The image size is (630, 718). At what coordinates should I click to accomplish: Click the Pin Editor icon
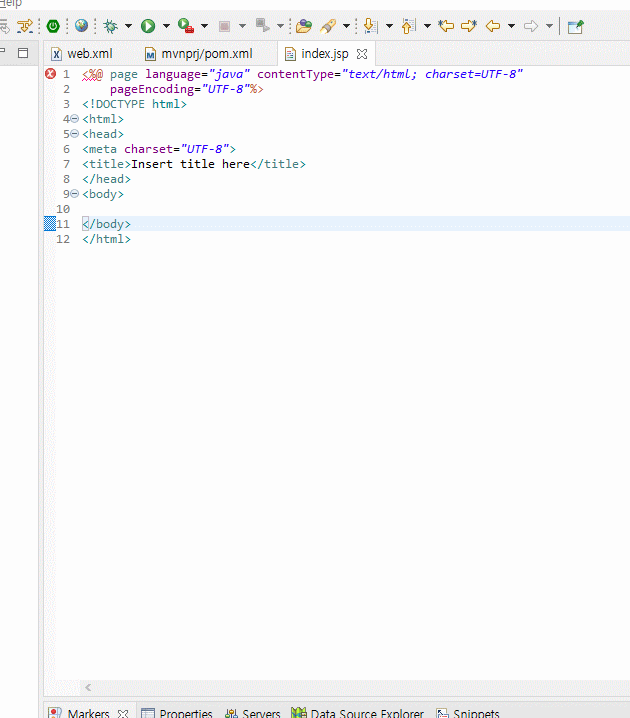(576, 27)
